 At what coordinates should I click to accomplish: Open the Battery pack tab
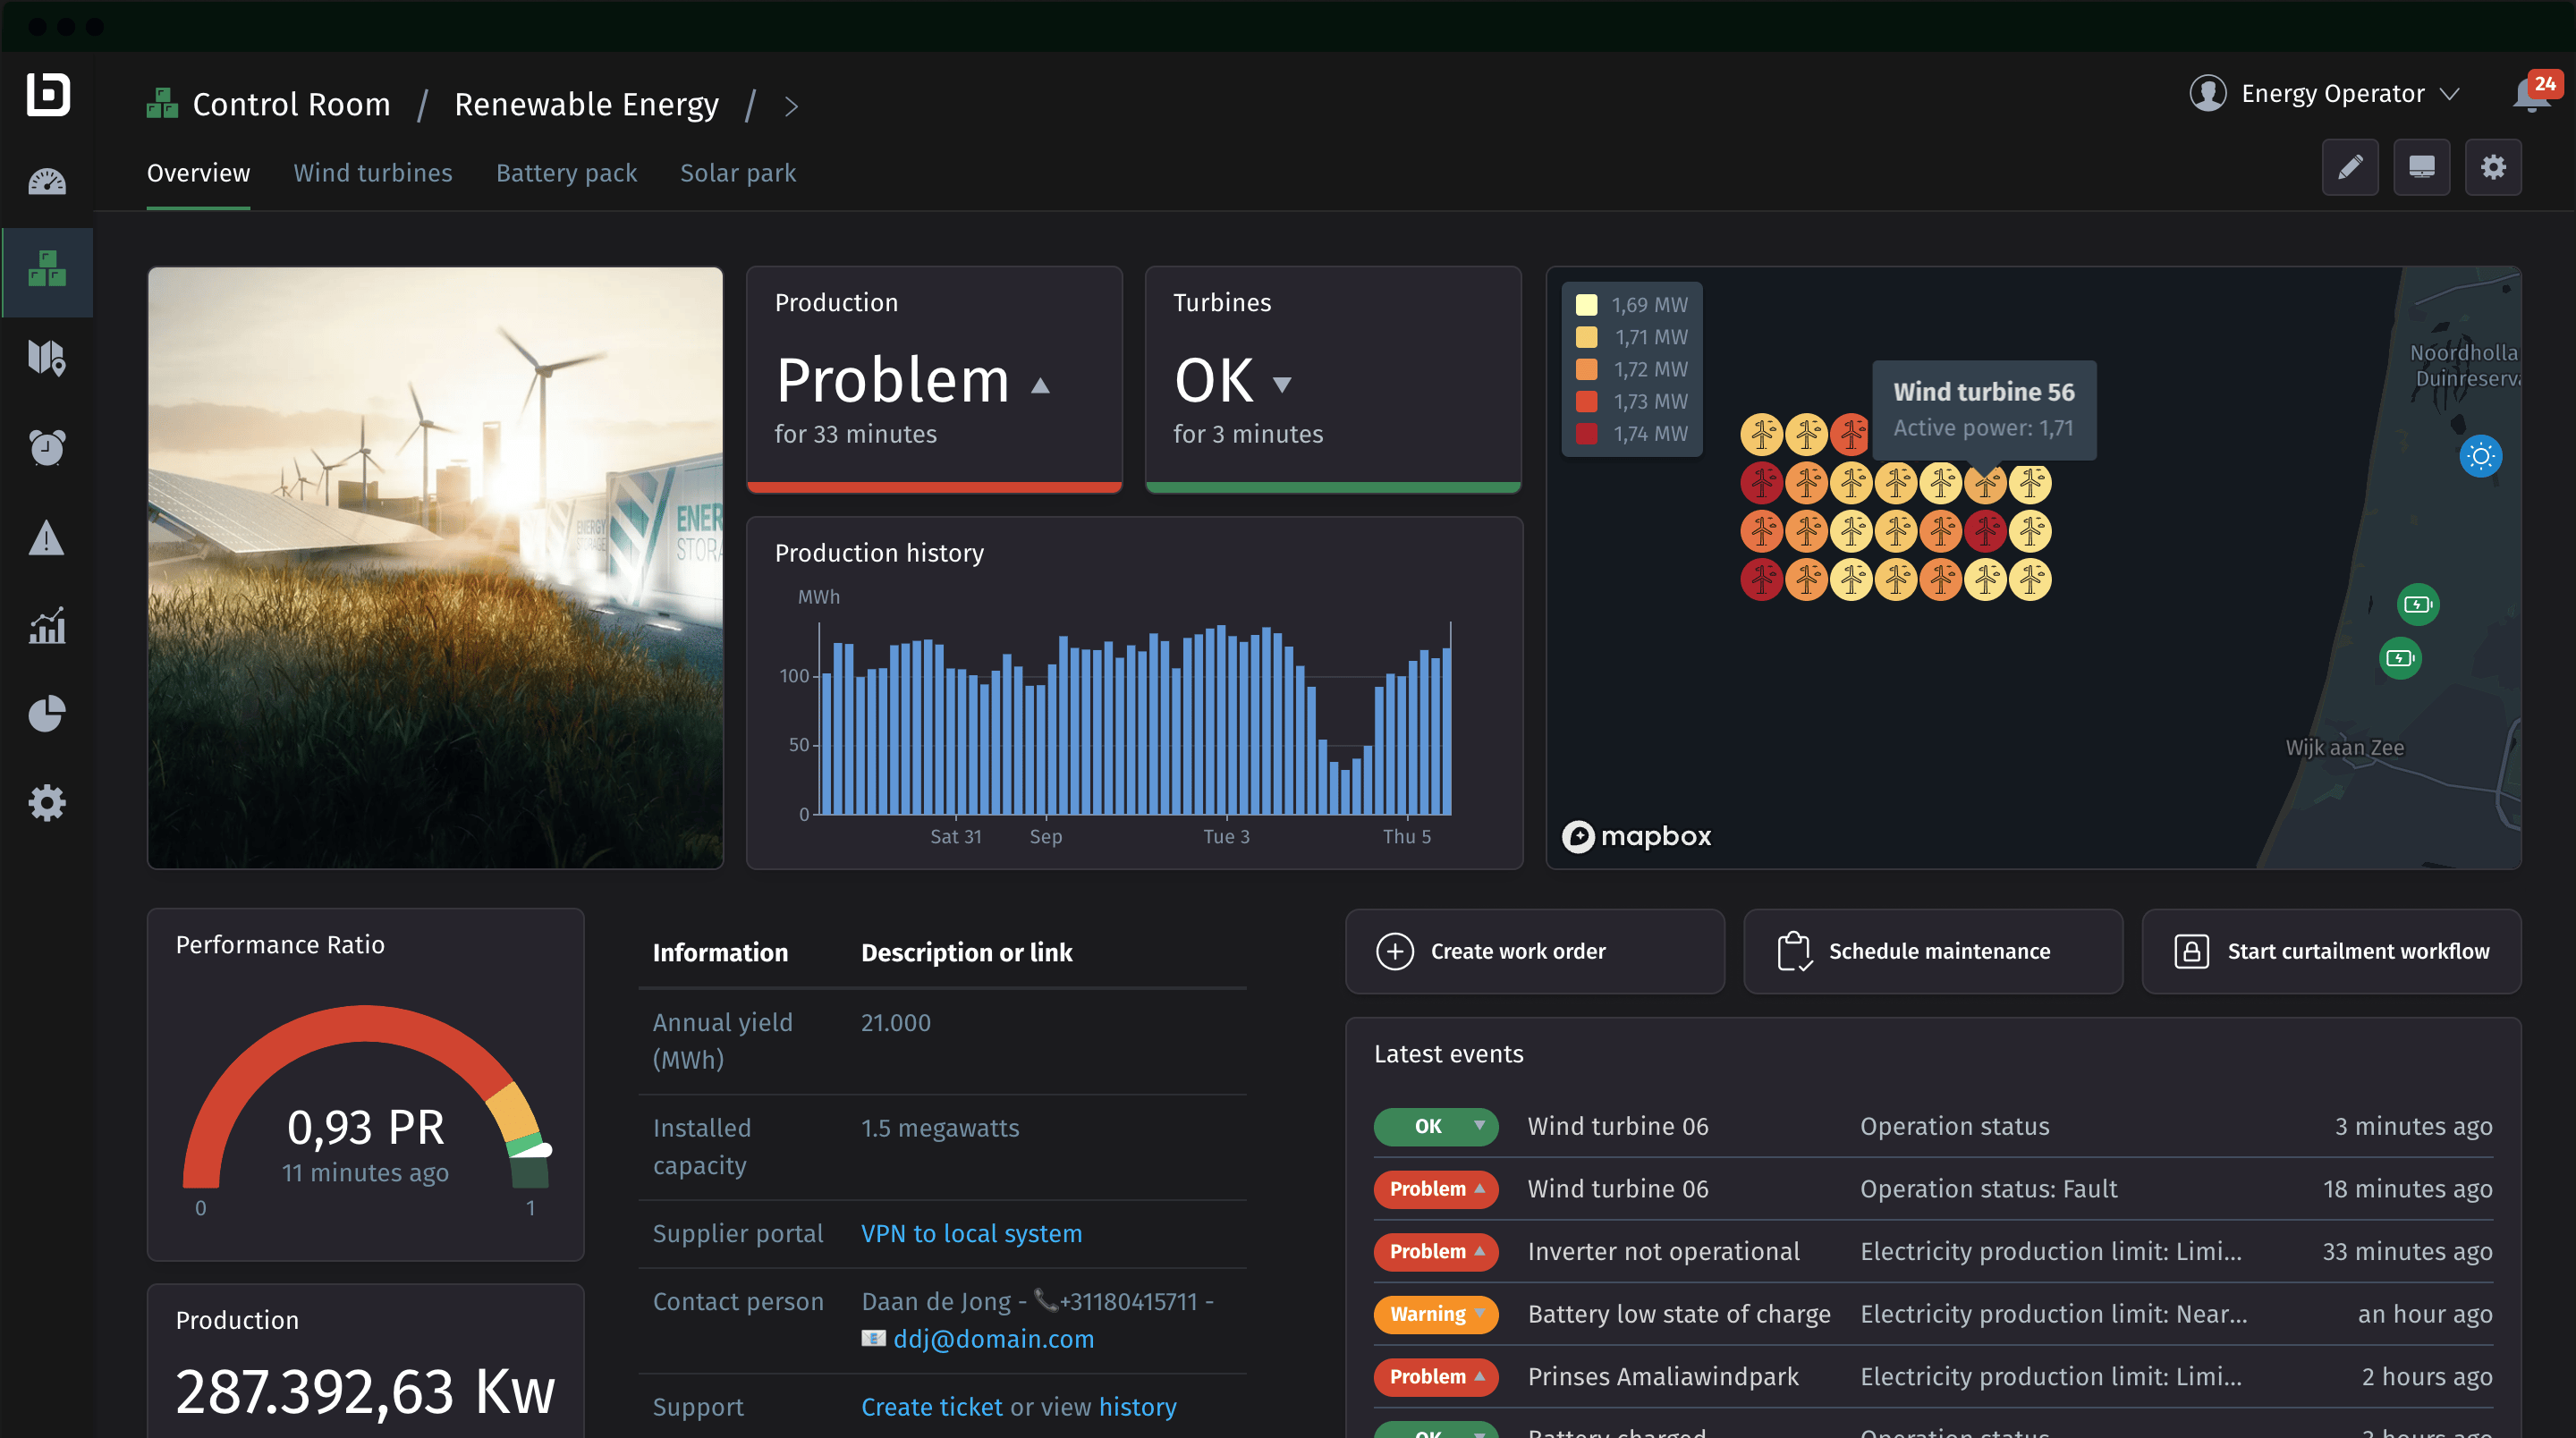click(x=566, y=172)
